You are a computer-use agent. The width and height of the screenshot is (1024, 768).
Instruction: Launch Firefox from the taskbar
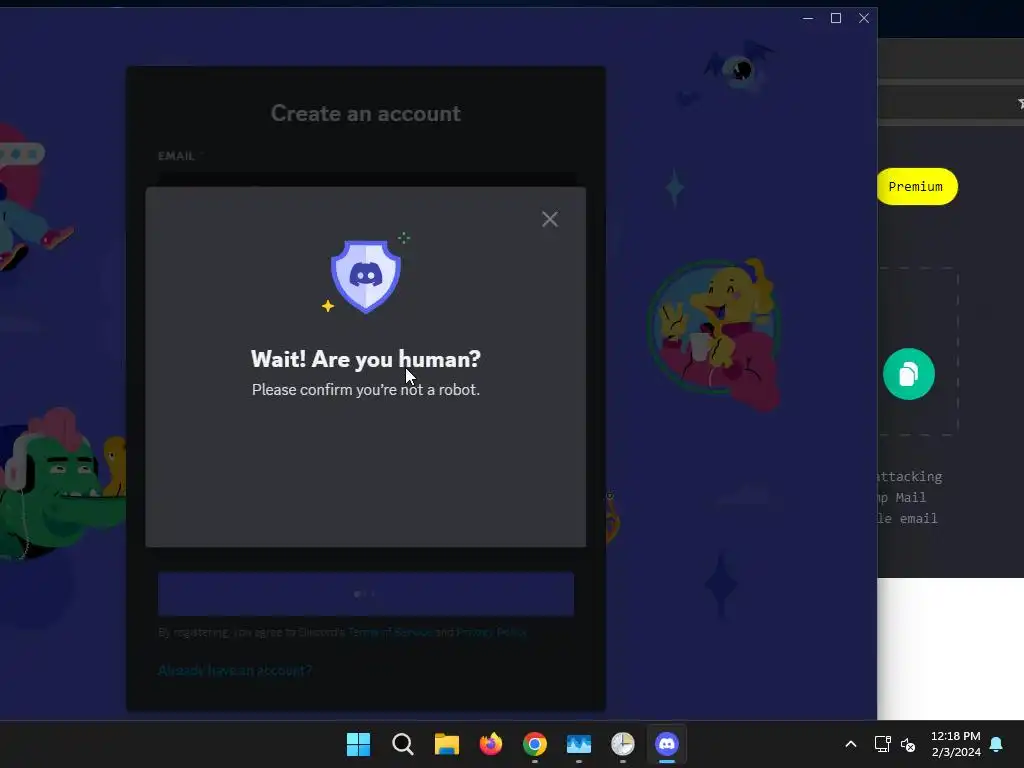tap(490, 744)
